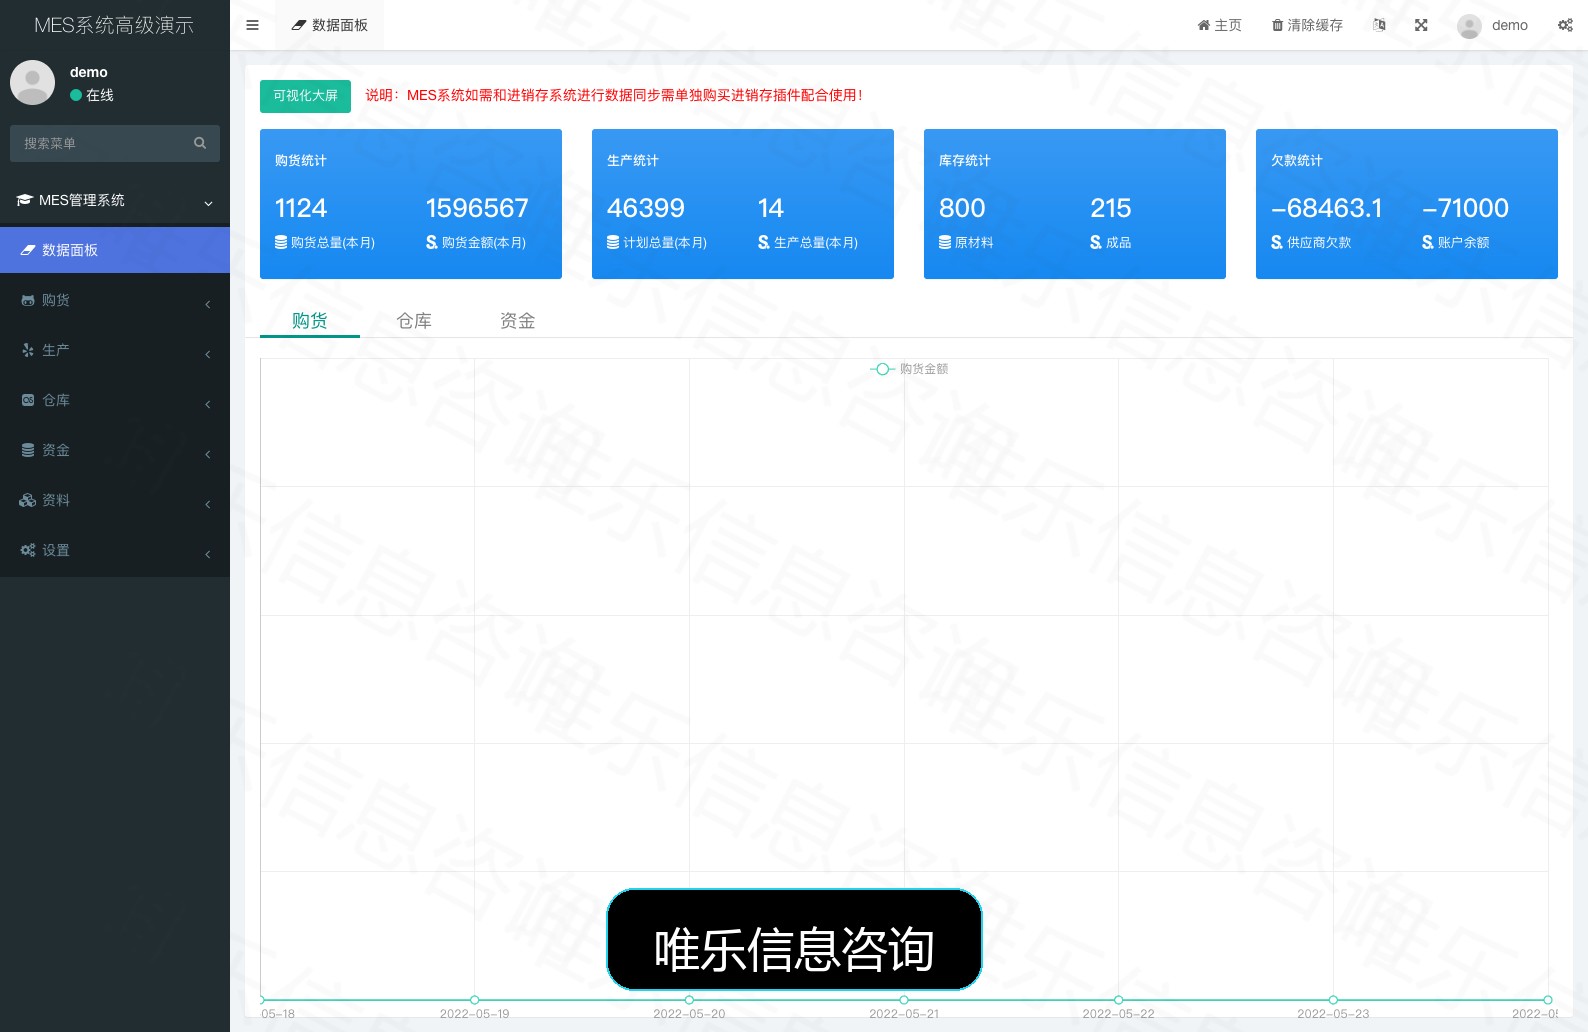Click the 购货 sidebar icon
The image size is (1588, 1032).
tap(28, 300)
